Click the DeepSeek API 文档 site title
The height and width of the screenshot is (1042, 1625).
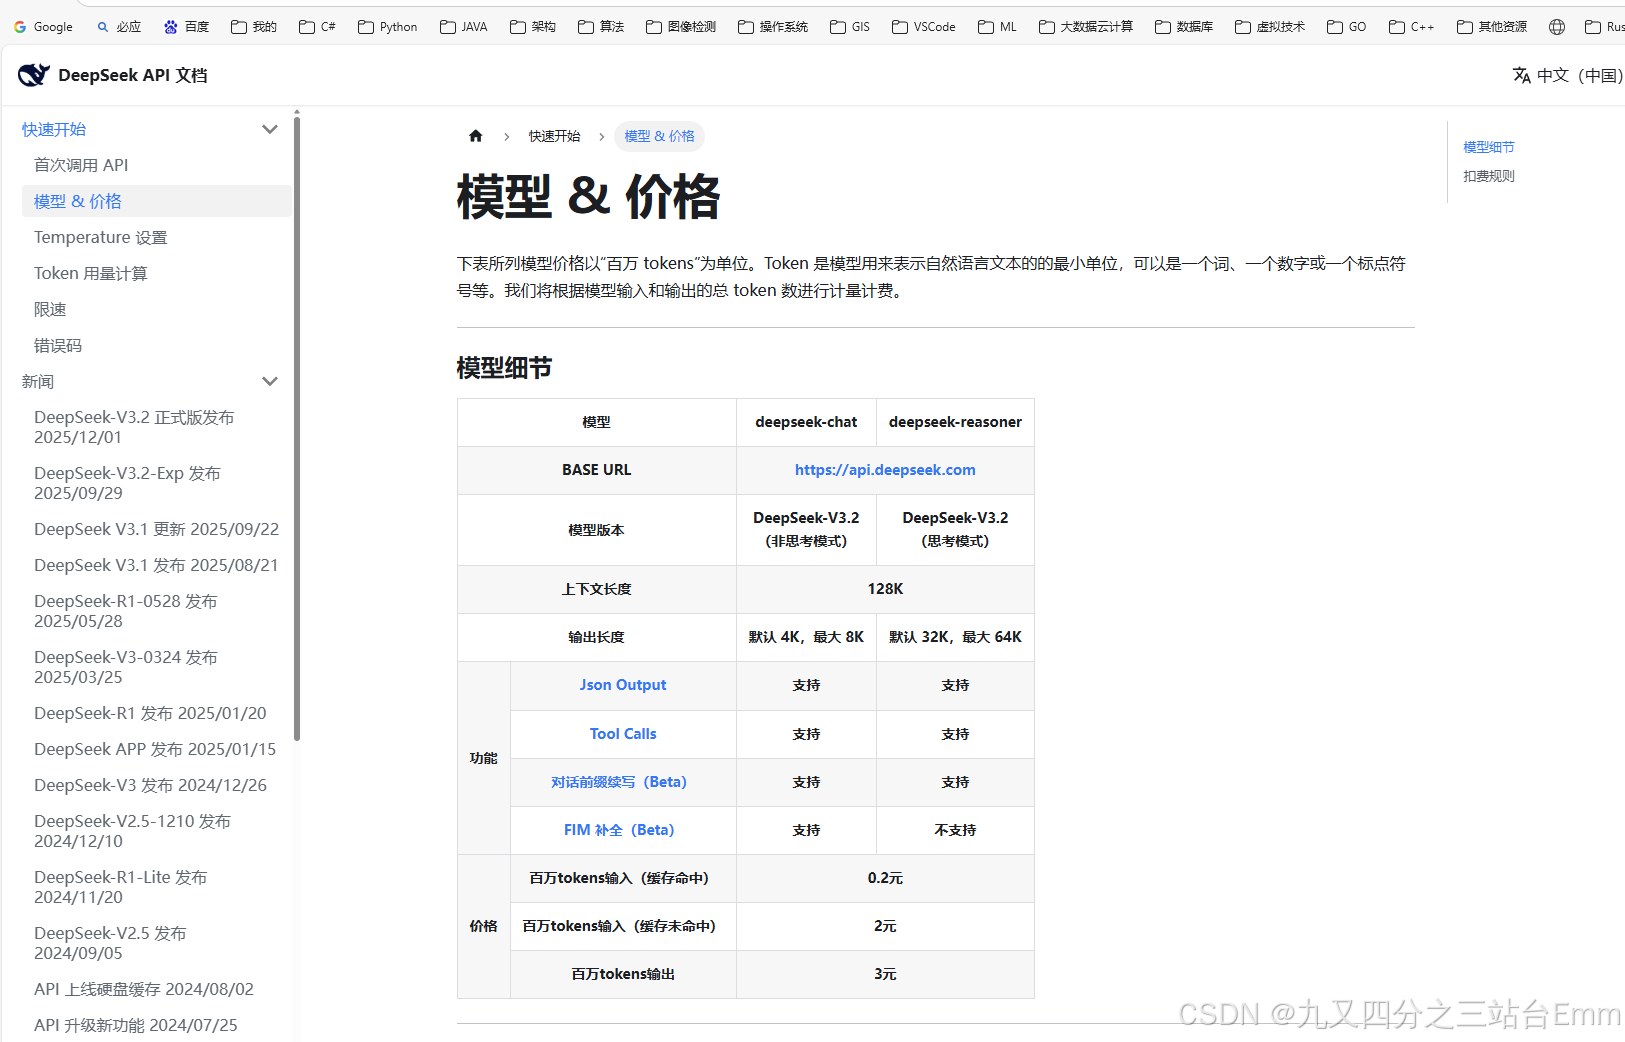pyautogui.click(x=133, y=75)
